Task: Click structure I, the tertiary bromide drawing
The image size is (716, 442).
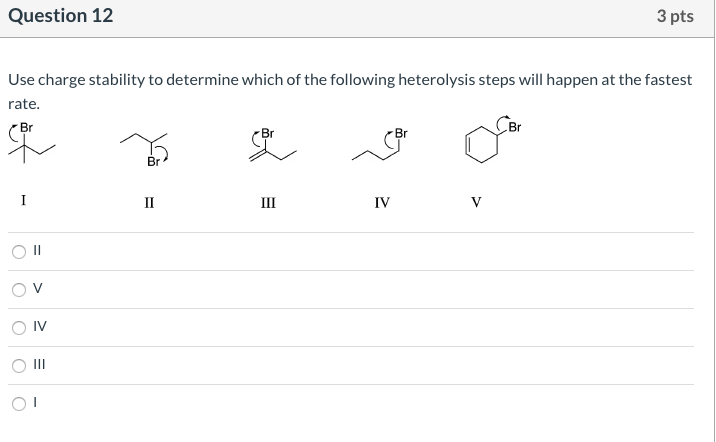Action: point(28,145)
